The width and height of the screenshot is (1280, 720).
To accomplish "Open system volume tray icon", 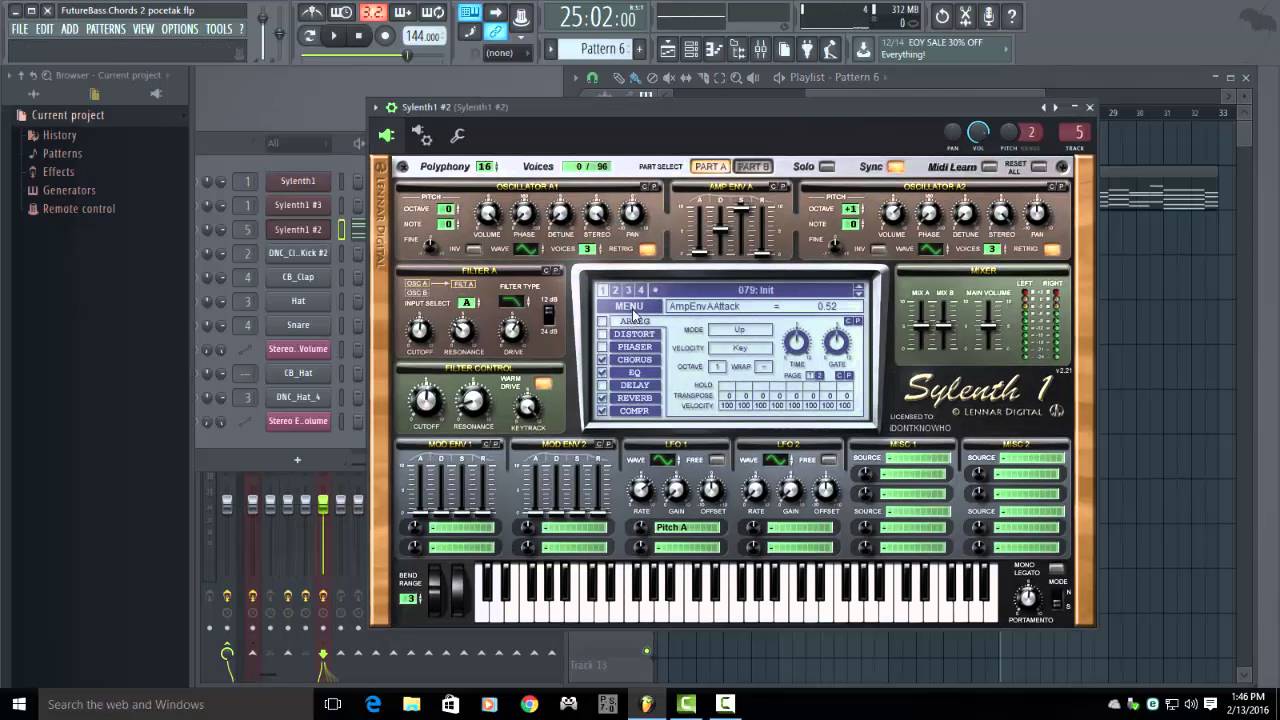I will click(x=1190, y=704).
